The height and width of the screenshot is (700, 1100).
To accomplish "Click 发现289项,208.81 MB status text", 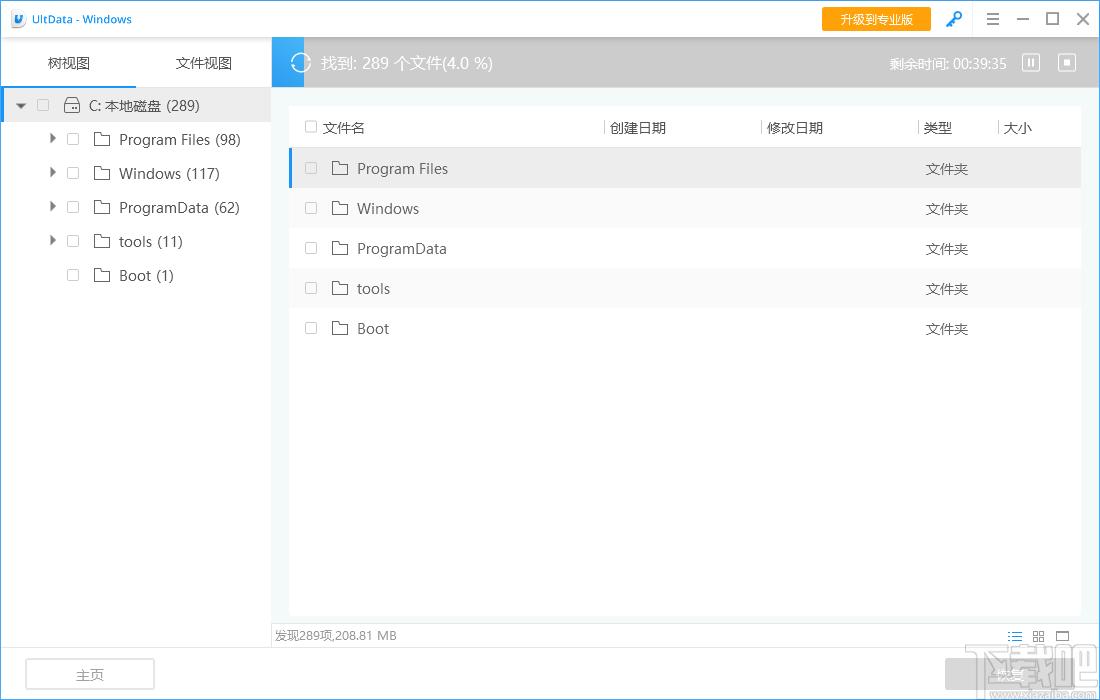I will 335,635.
